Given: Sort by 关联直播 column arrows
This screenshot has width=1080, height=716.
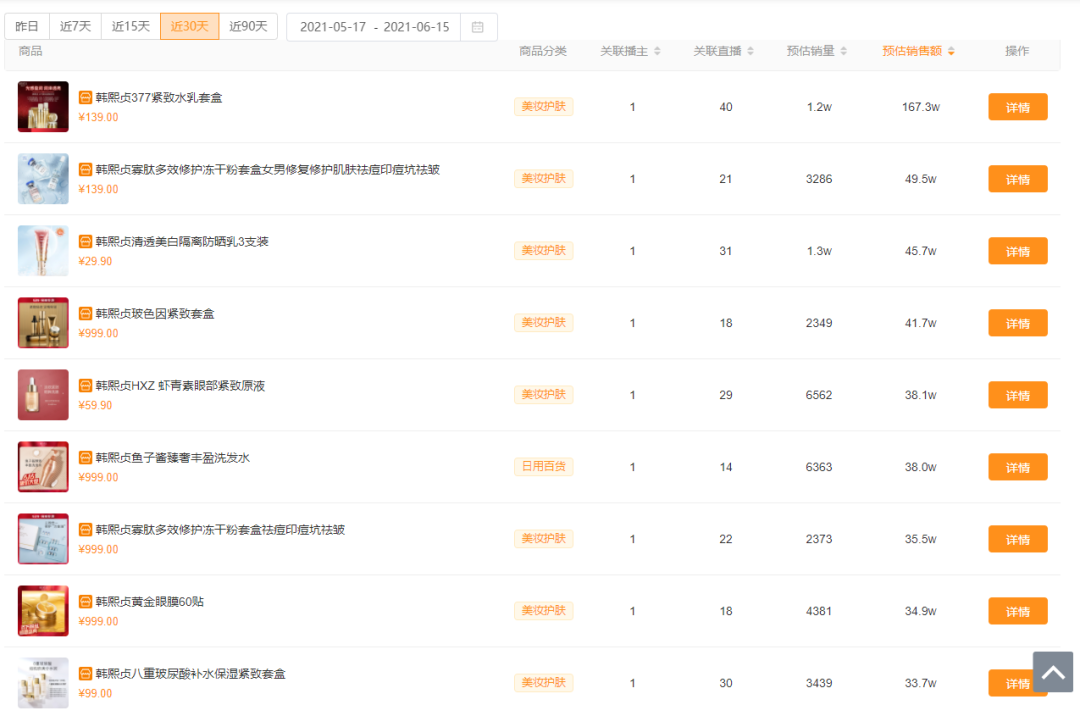Looking at the screenshot, I should pyautogui.click(x=750, y=51).
